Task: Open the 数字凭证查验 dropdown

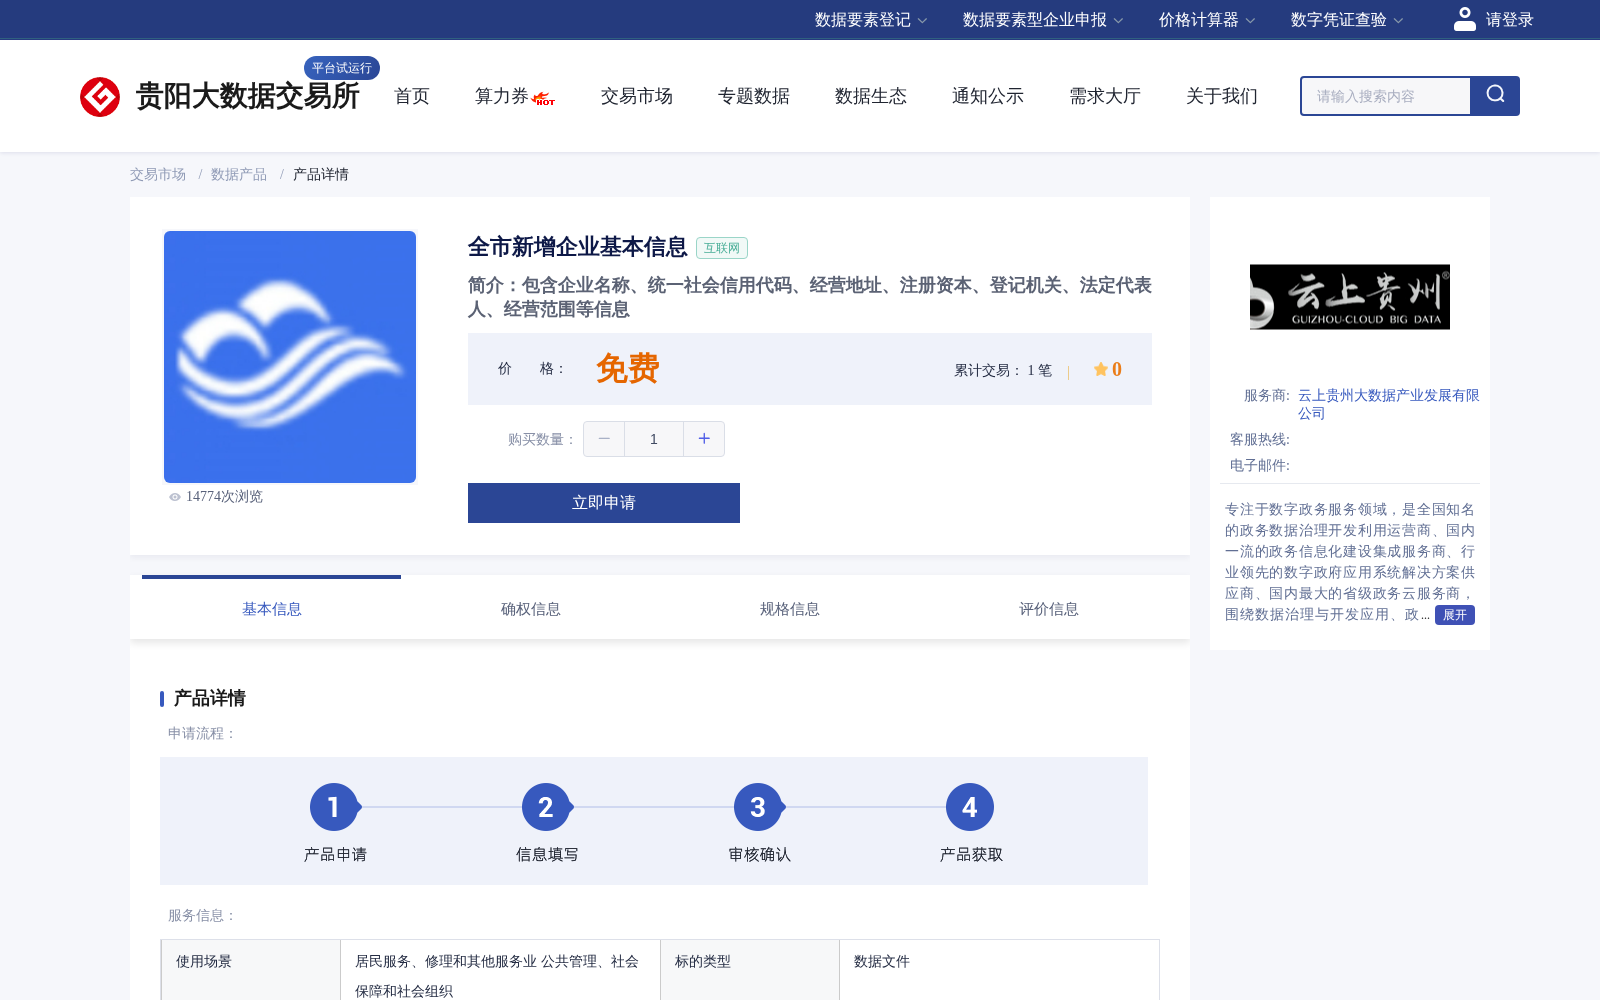Action: (x=1347, y=20)
